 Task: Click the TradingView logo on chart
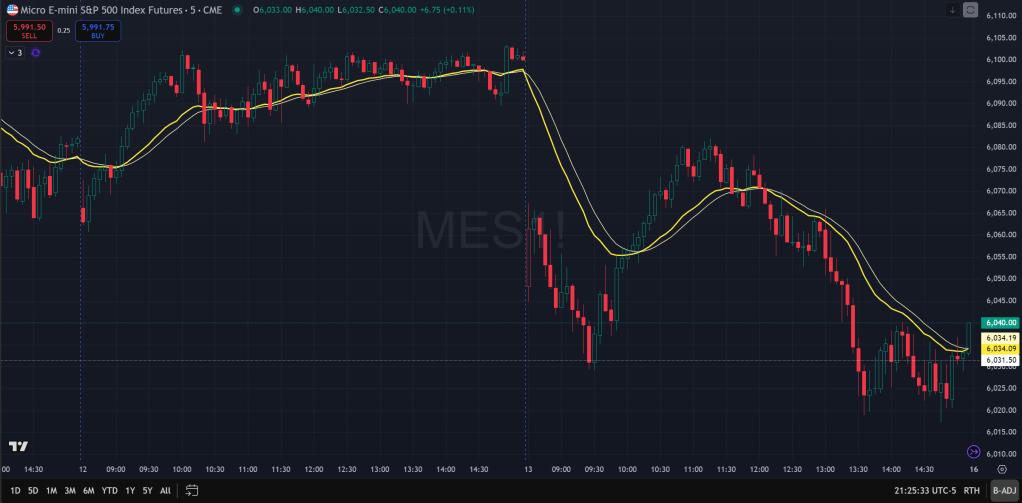[17, 446]
